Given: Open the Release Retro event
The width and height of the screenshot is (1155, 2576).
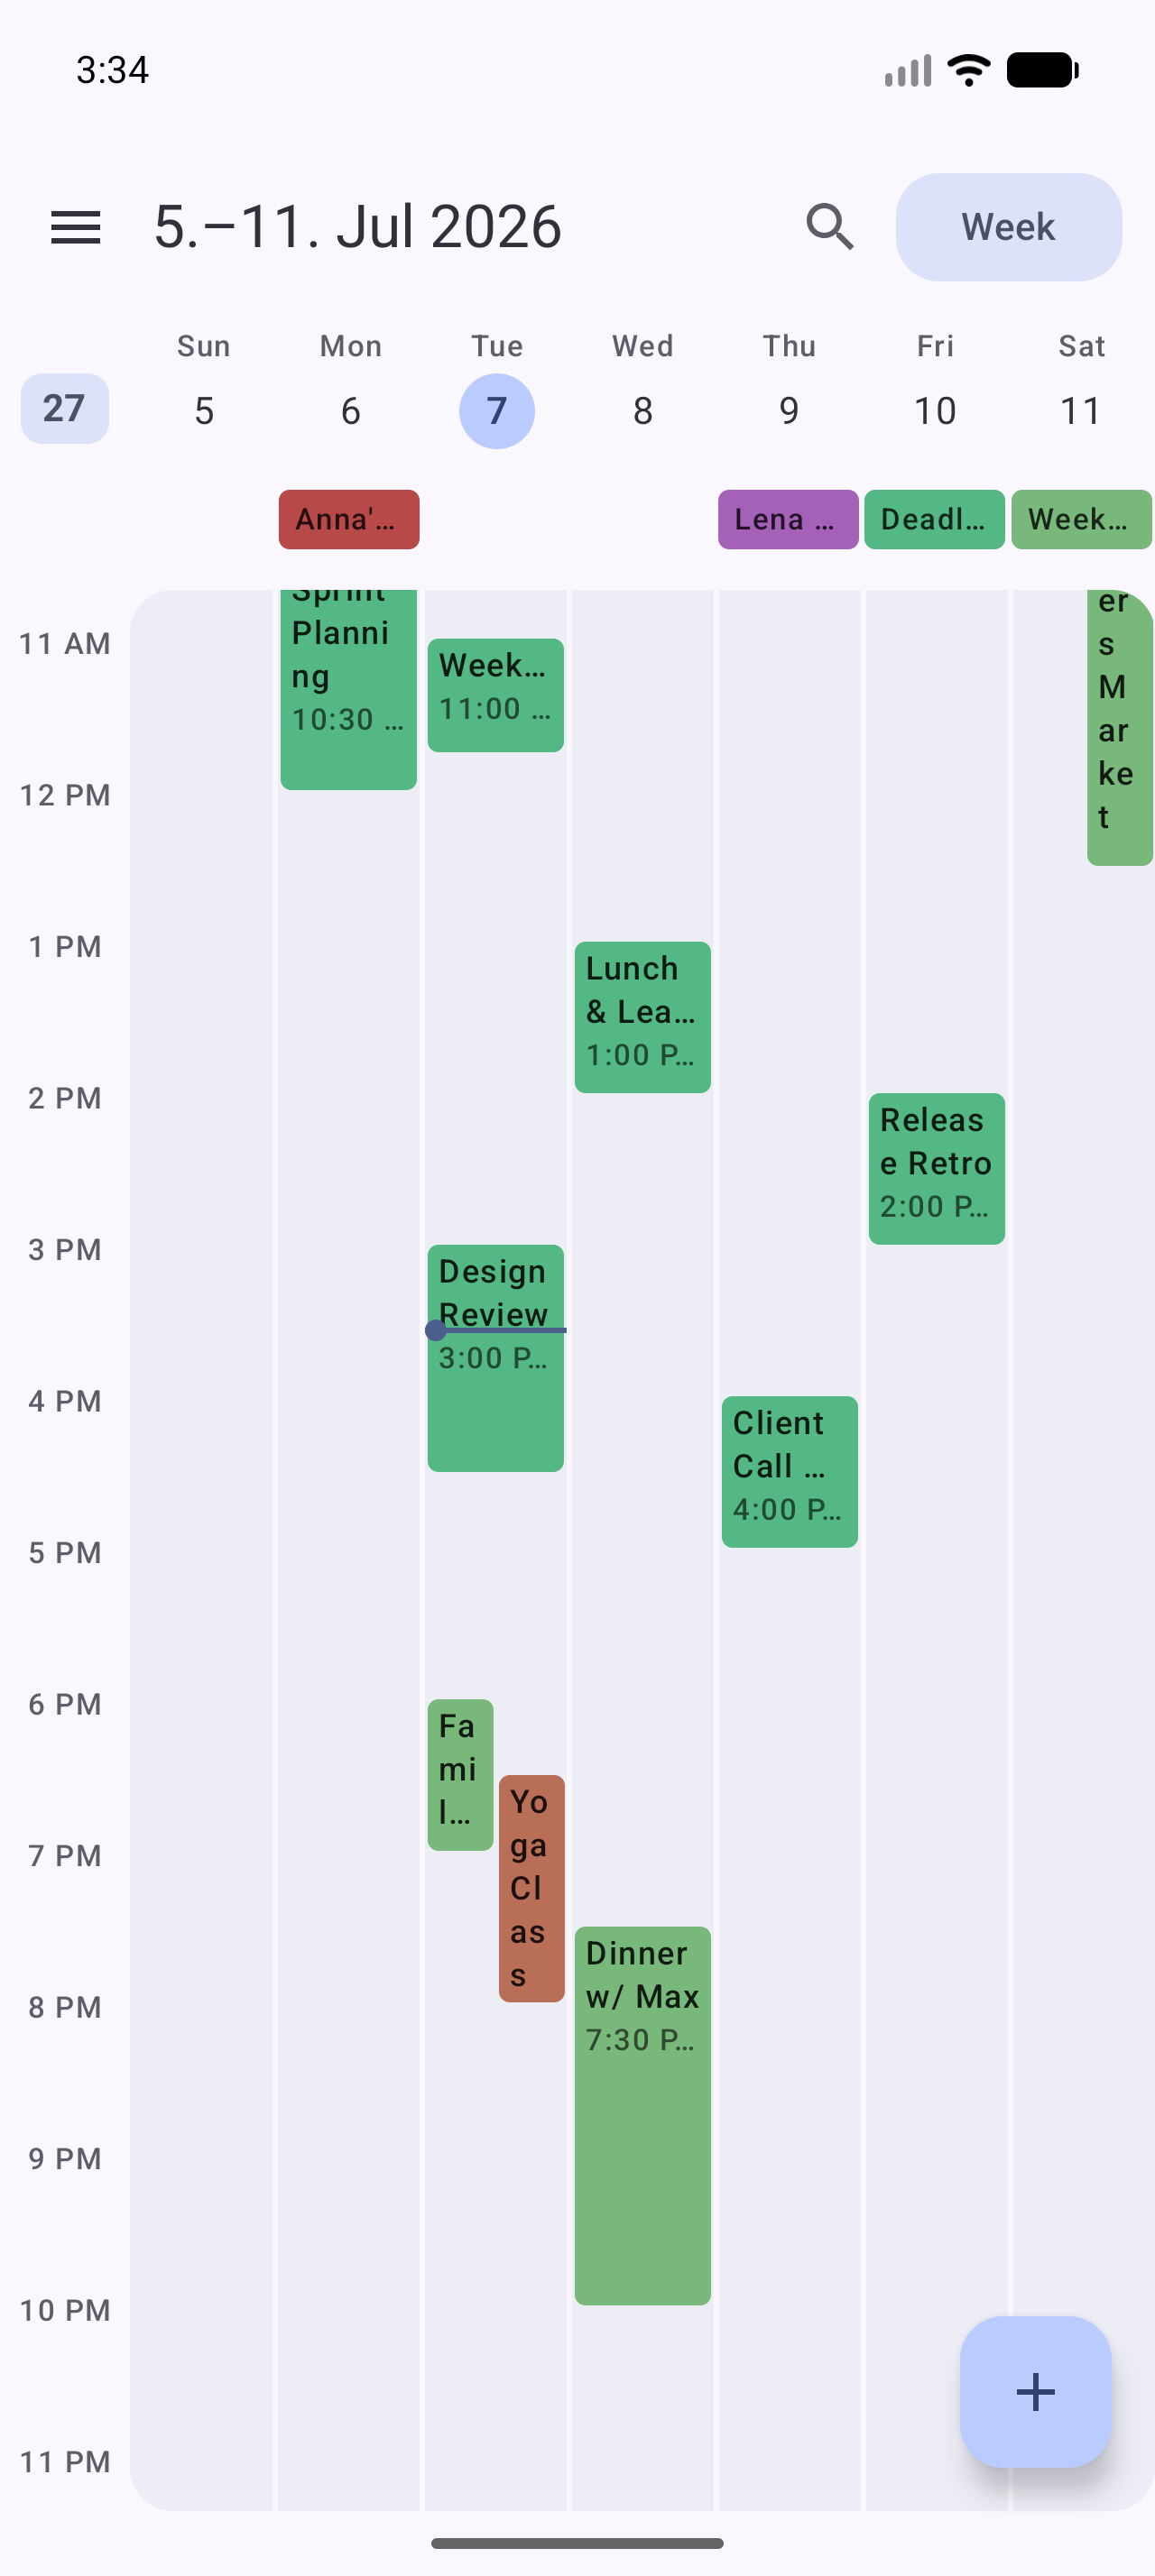Looking at the screenshot, I should tap(937, 1169).
